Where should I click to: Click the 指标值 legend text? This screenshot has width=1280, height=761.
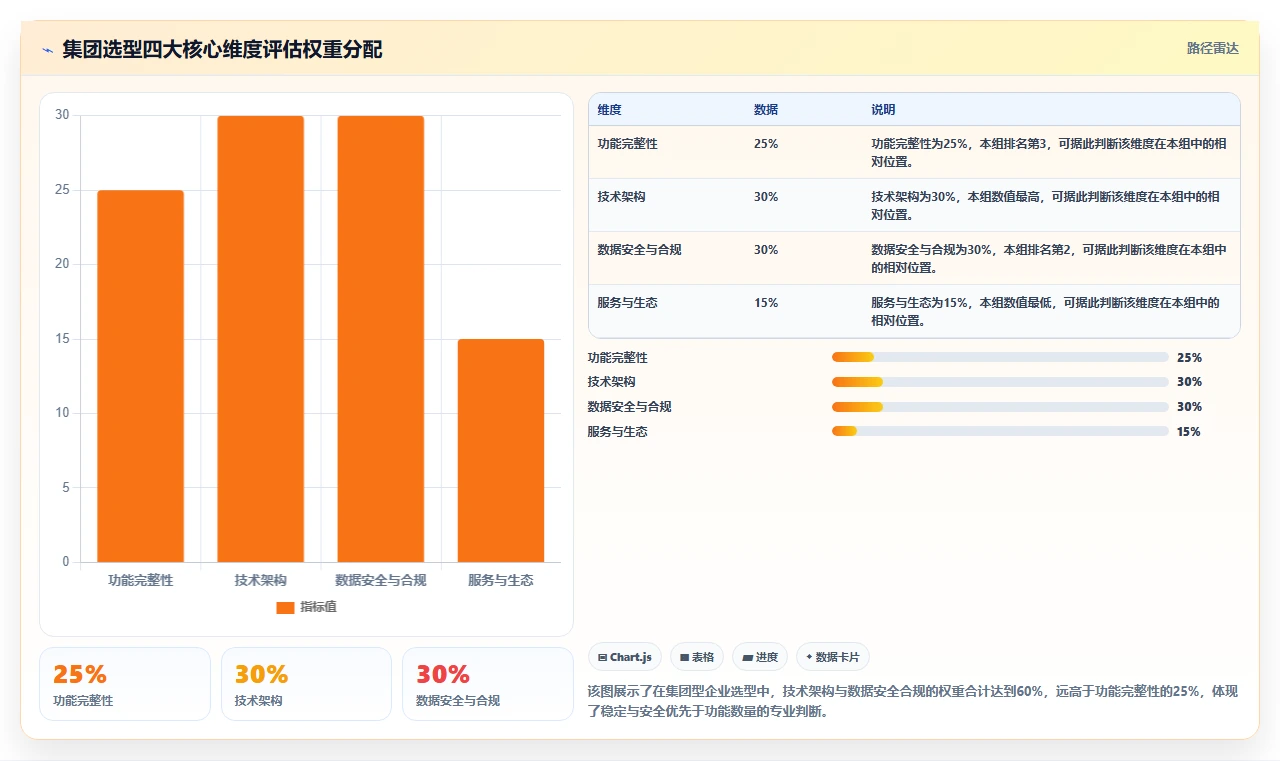point(318,607)
